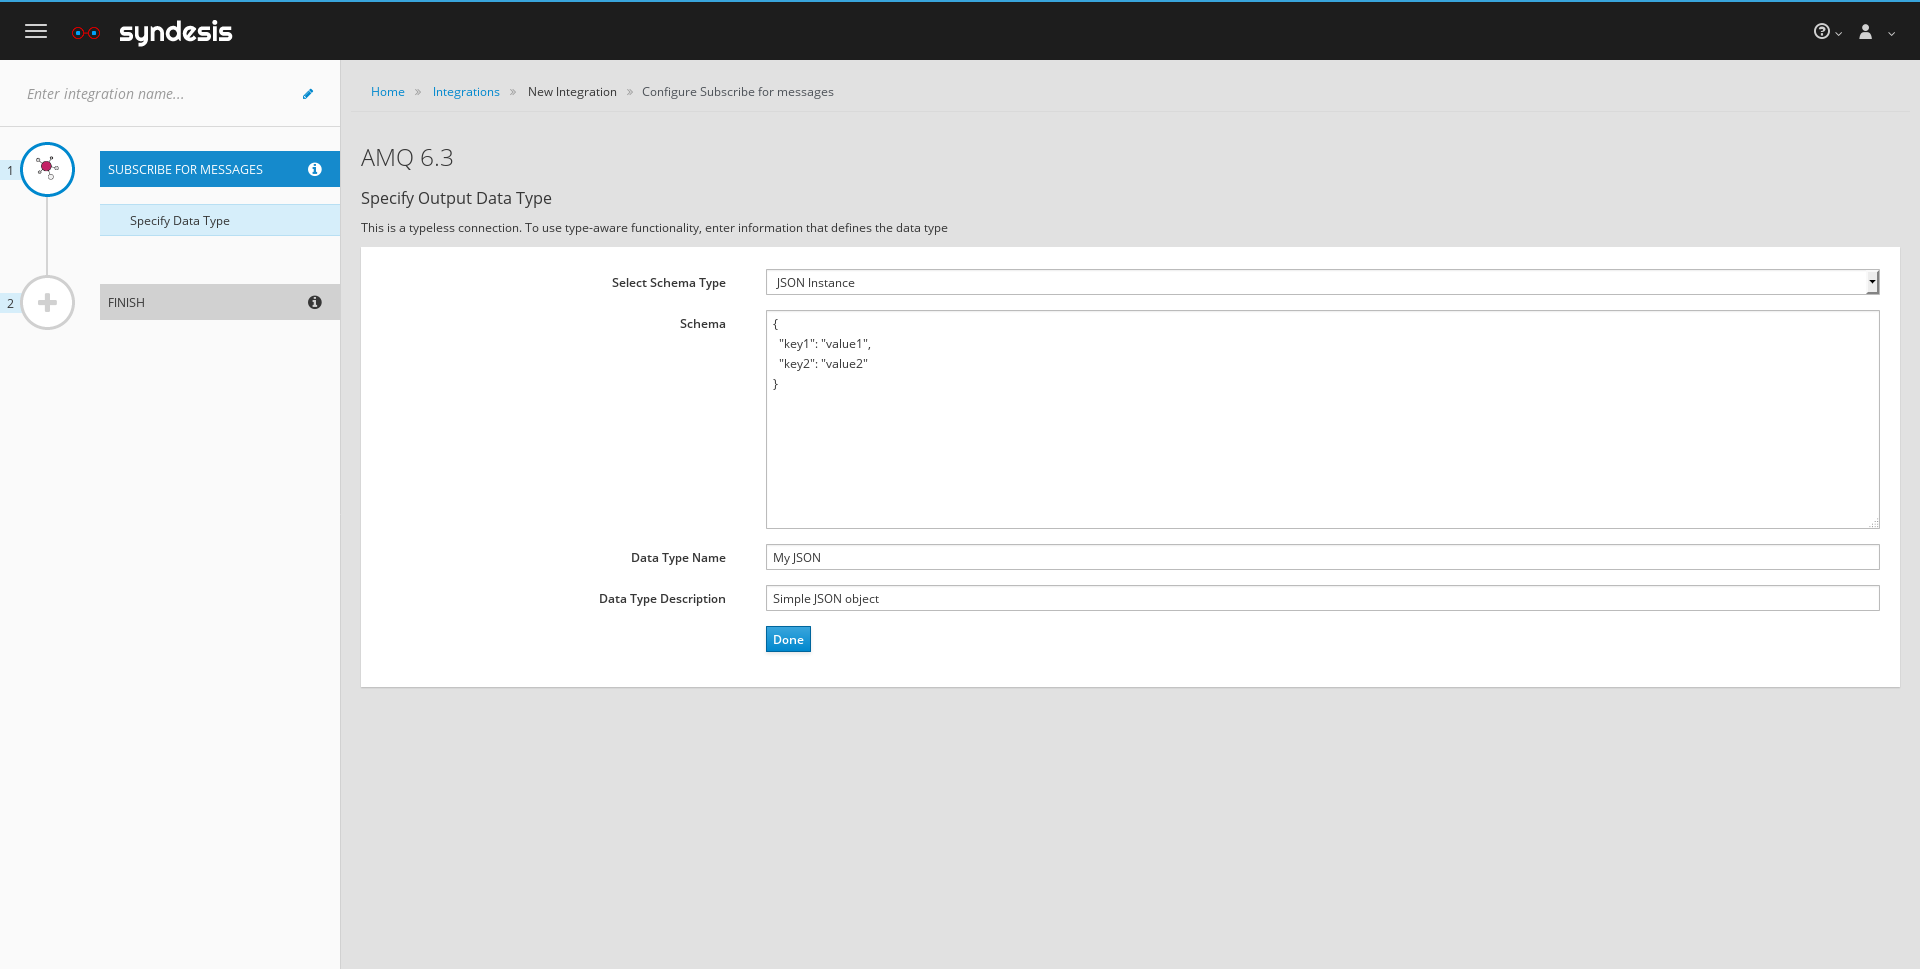1920x969 pixels.
Task: Click the Syndesis logo
Action: [x=152, y=32]
